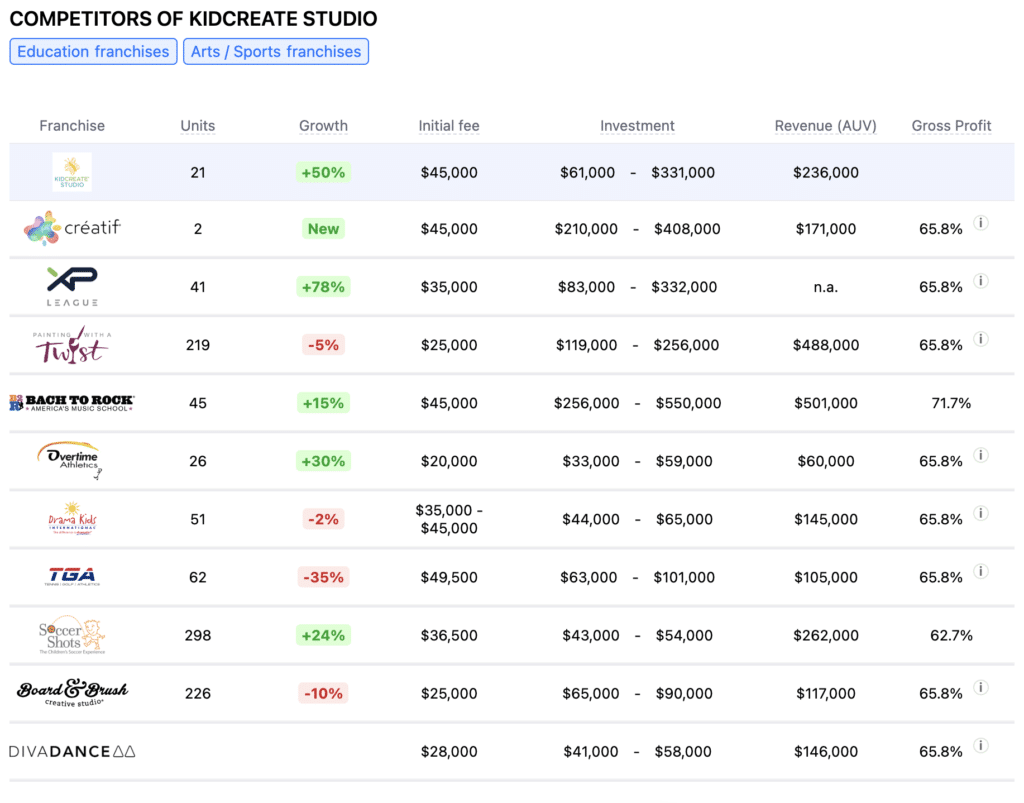Click info icon in Drama Kids row
Viewport: 1024px width, 803px height.
980,513
